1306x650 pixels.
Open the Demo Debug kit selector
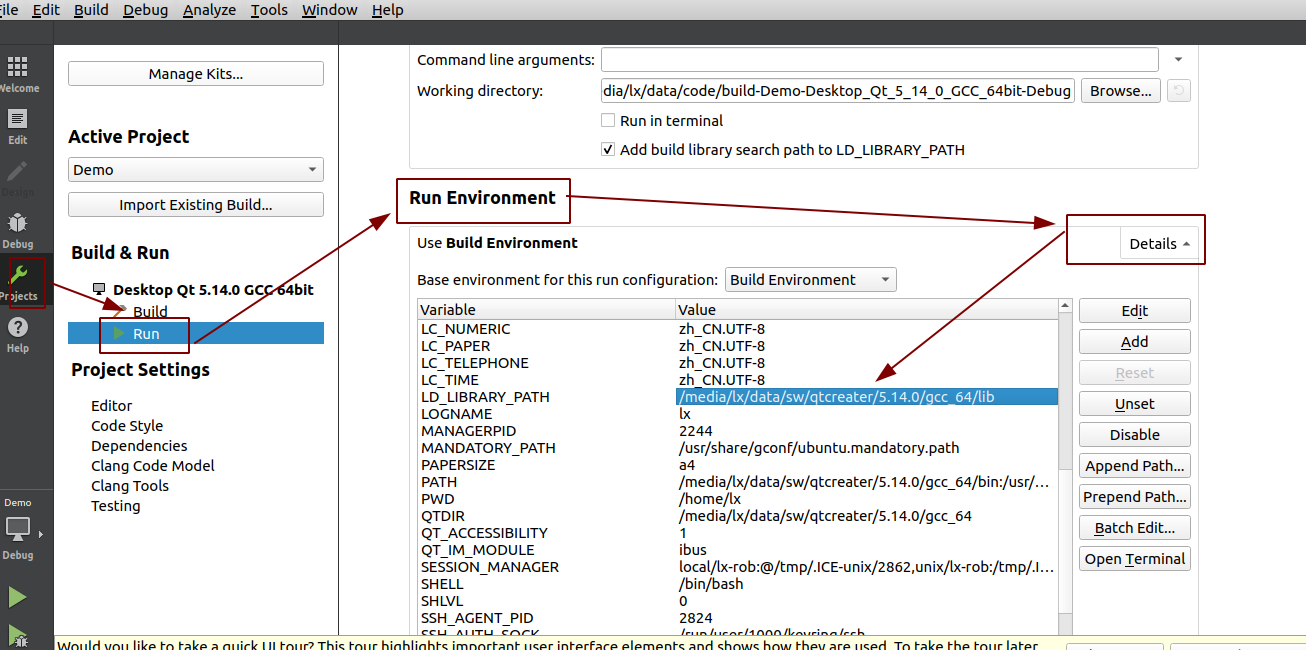click(x=18, y=528)
